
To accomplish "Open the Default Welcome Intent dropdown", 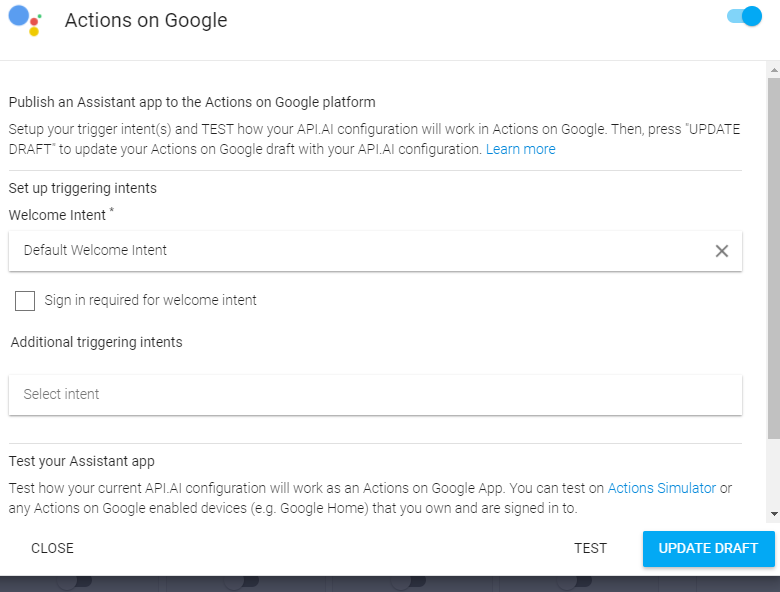I will pyautogui.click(x=375, y=251).
